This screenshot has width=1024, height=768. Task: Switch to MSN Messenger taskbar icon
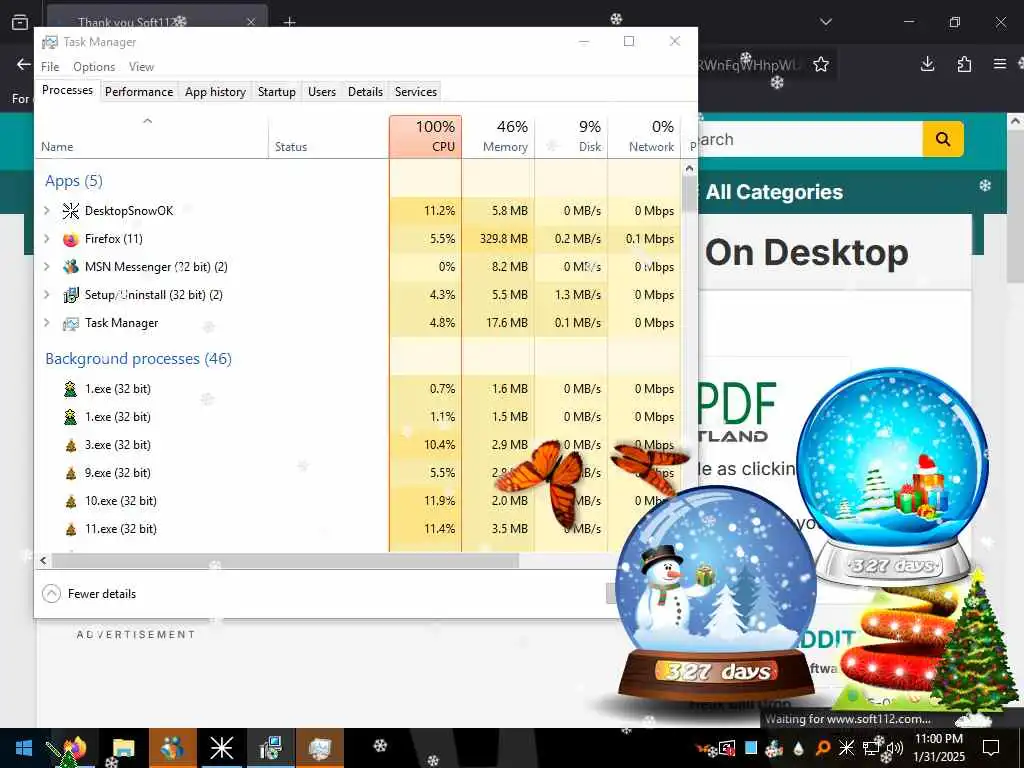(x=172, y=748)
